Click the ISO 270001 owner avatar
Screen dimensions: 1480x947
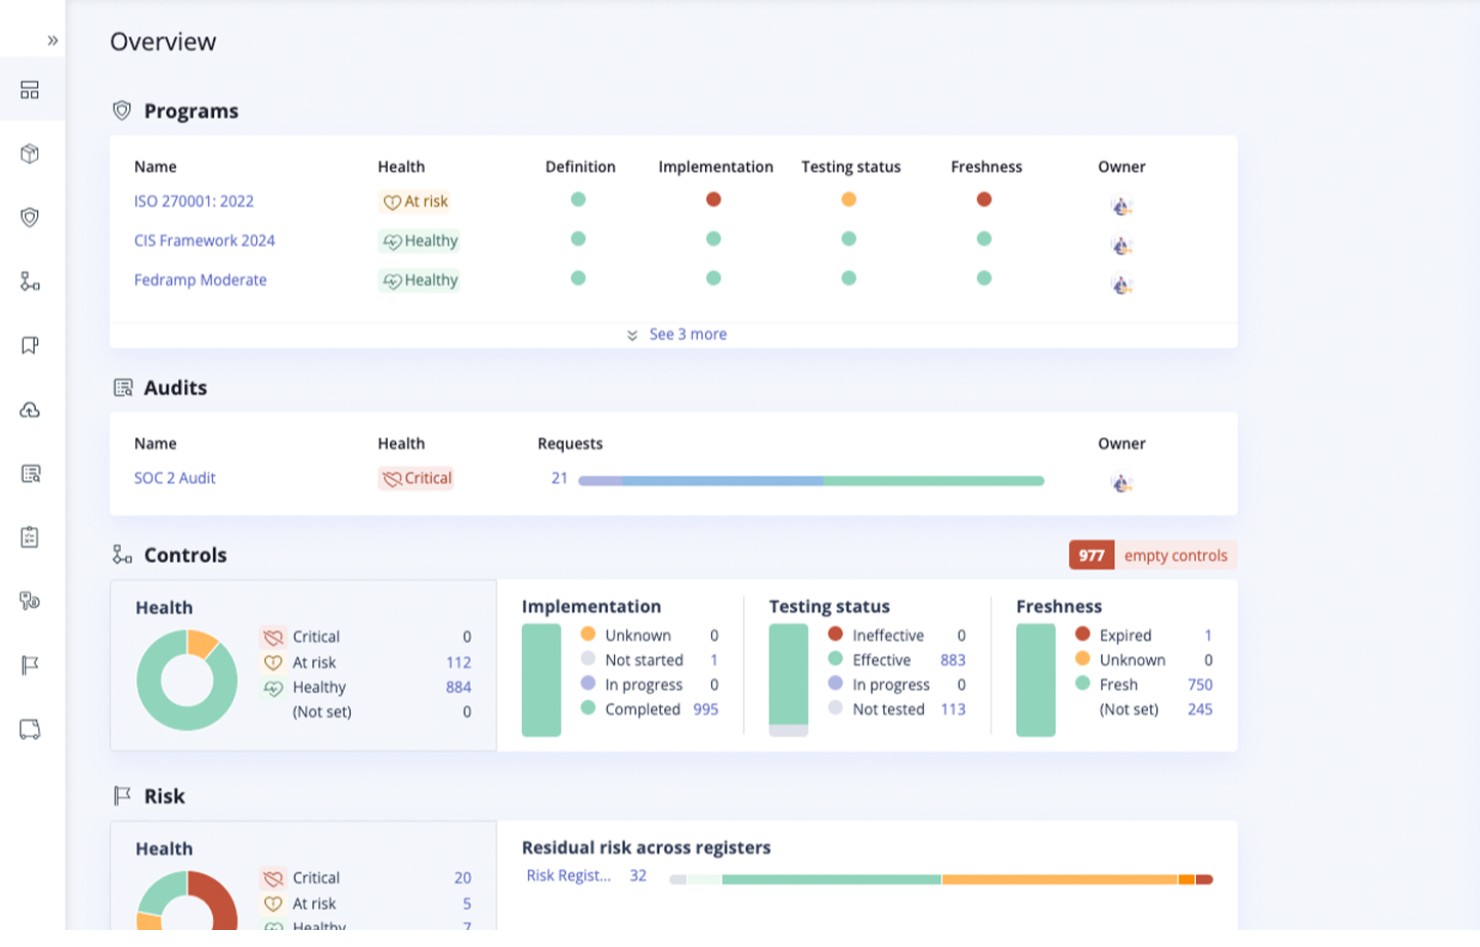click(1121, 206)
